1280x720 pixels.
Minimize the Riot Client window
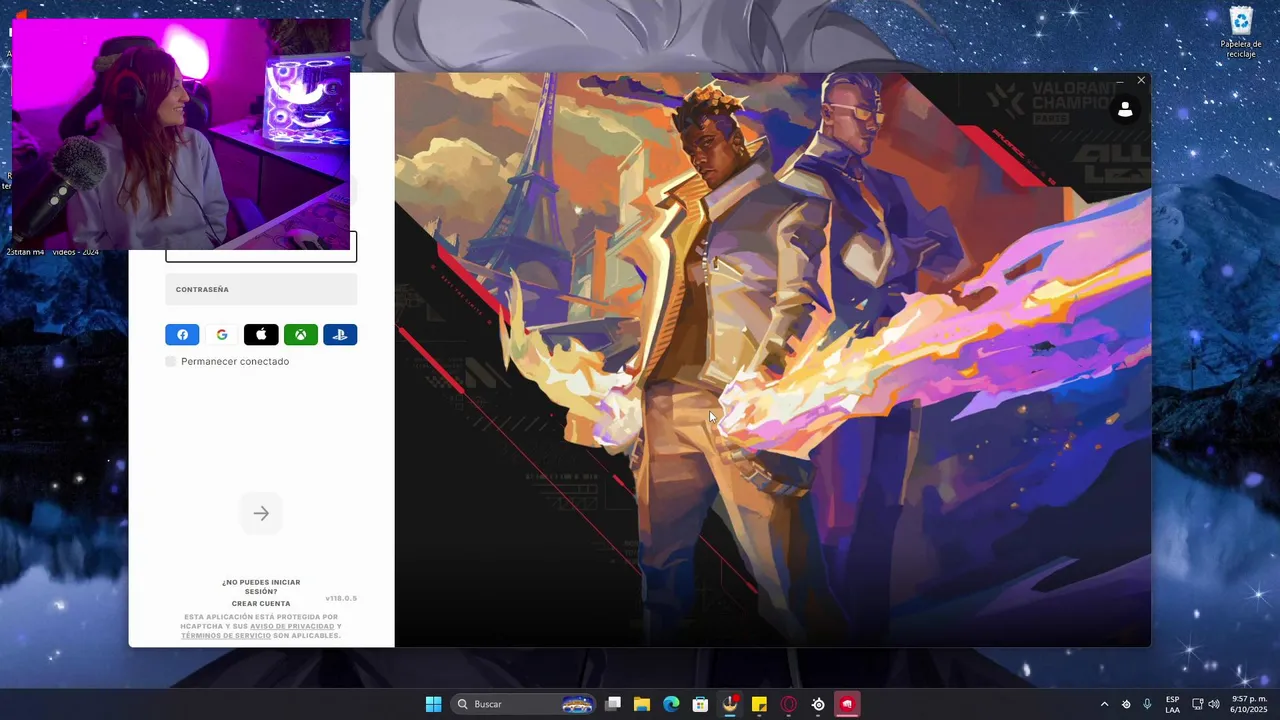pyautogui.click(x=1120, y=81)
